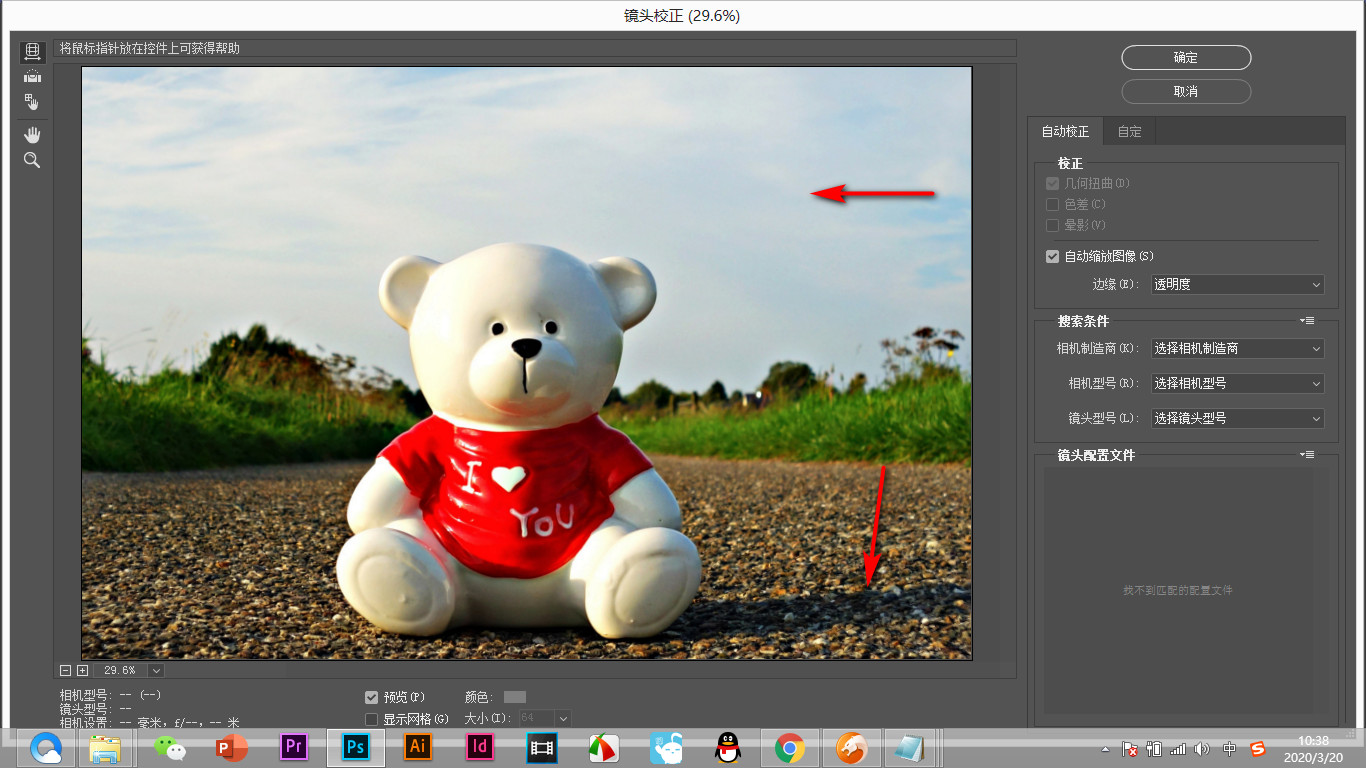The image size is (1366, 768).
Task: Click the 确定 button
Action: point(1186,58)
